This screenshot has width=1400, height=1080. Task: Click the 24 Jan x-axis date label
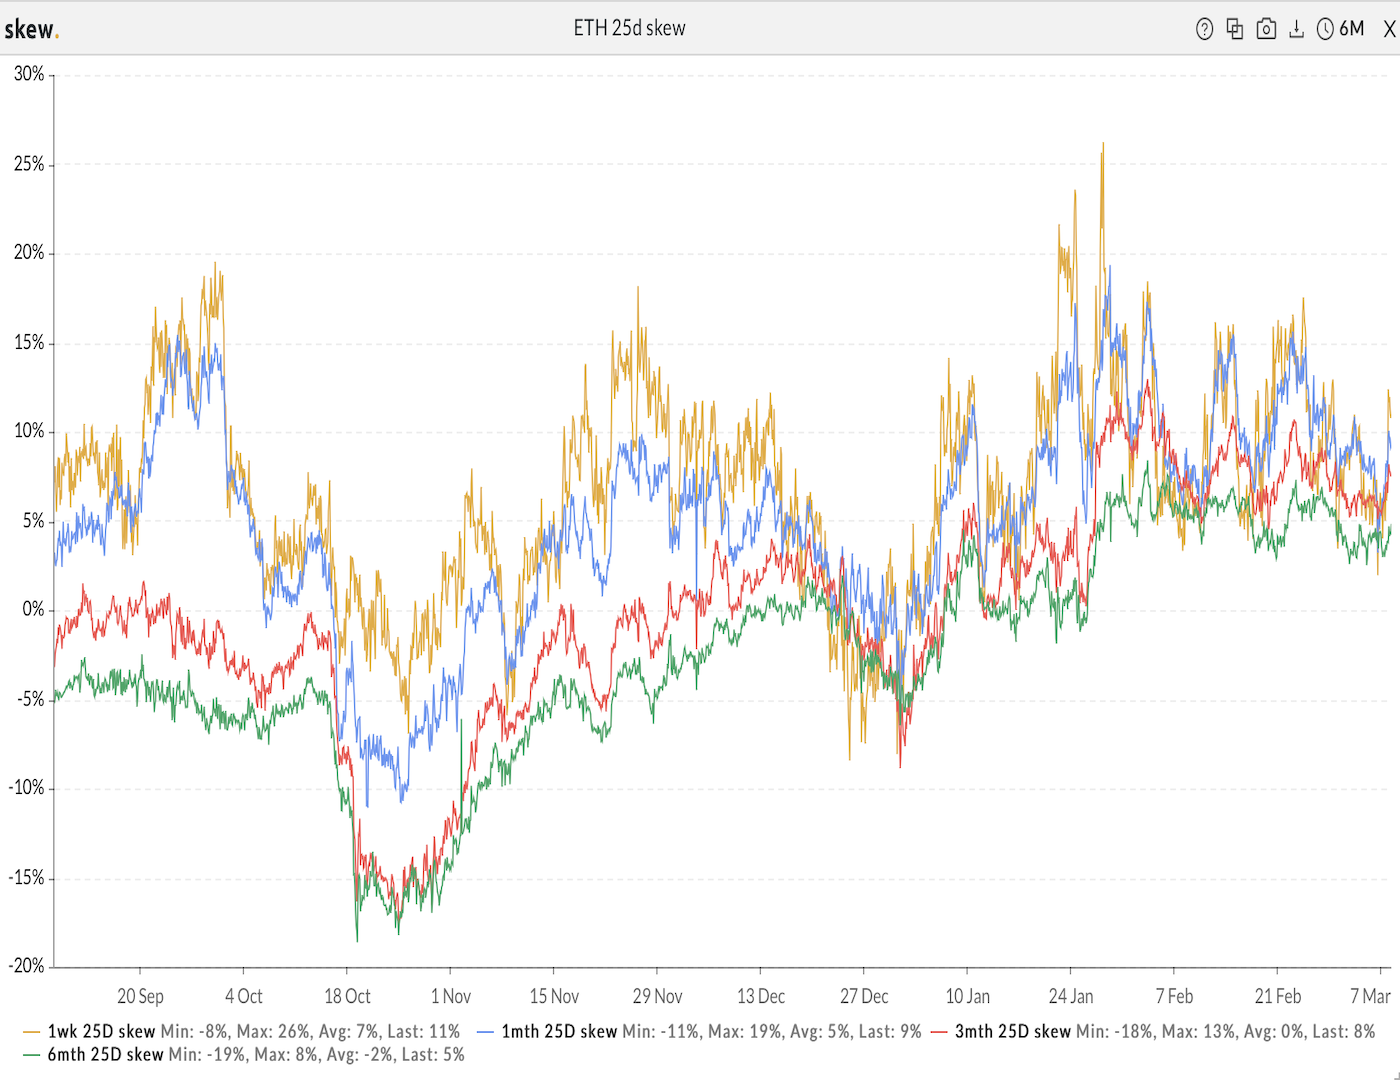click(1070, 996)
